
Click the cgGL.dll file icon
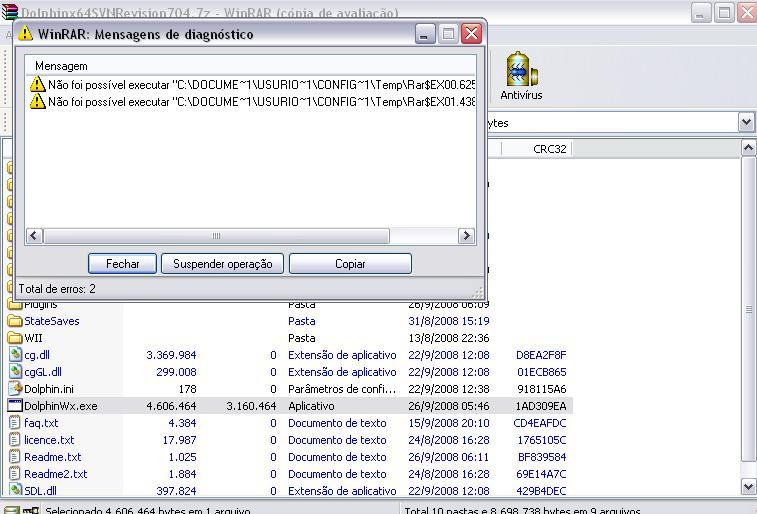pos(15,372)
